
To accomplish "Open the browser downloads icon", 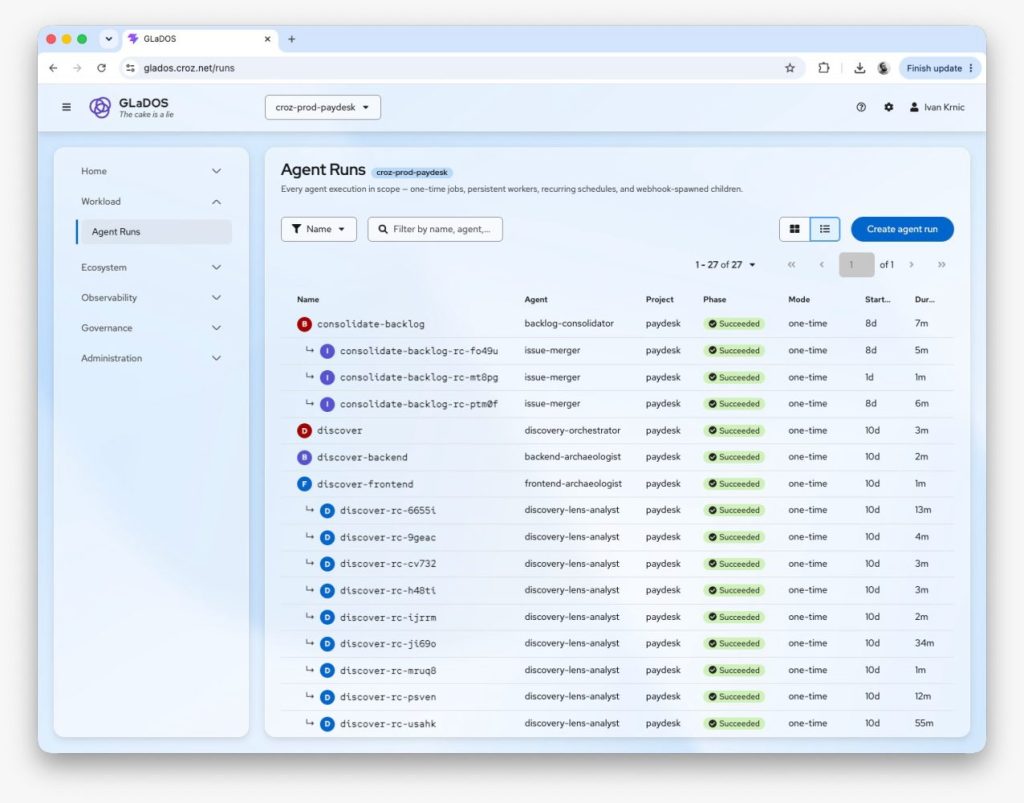I will point(859,68).
